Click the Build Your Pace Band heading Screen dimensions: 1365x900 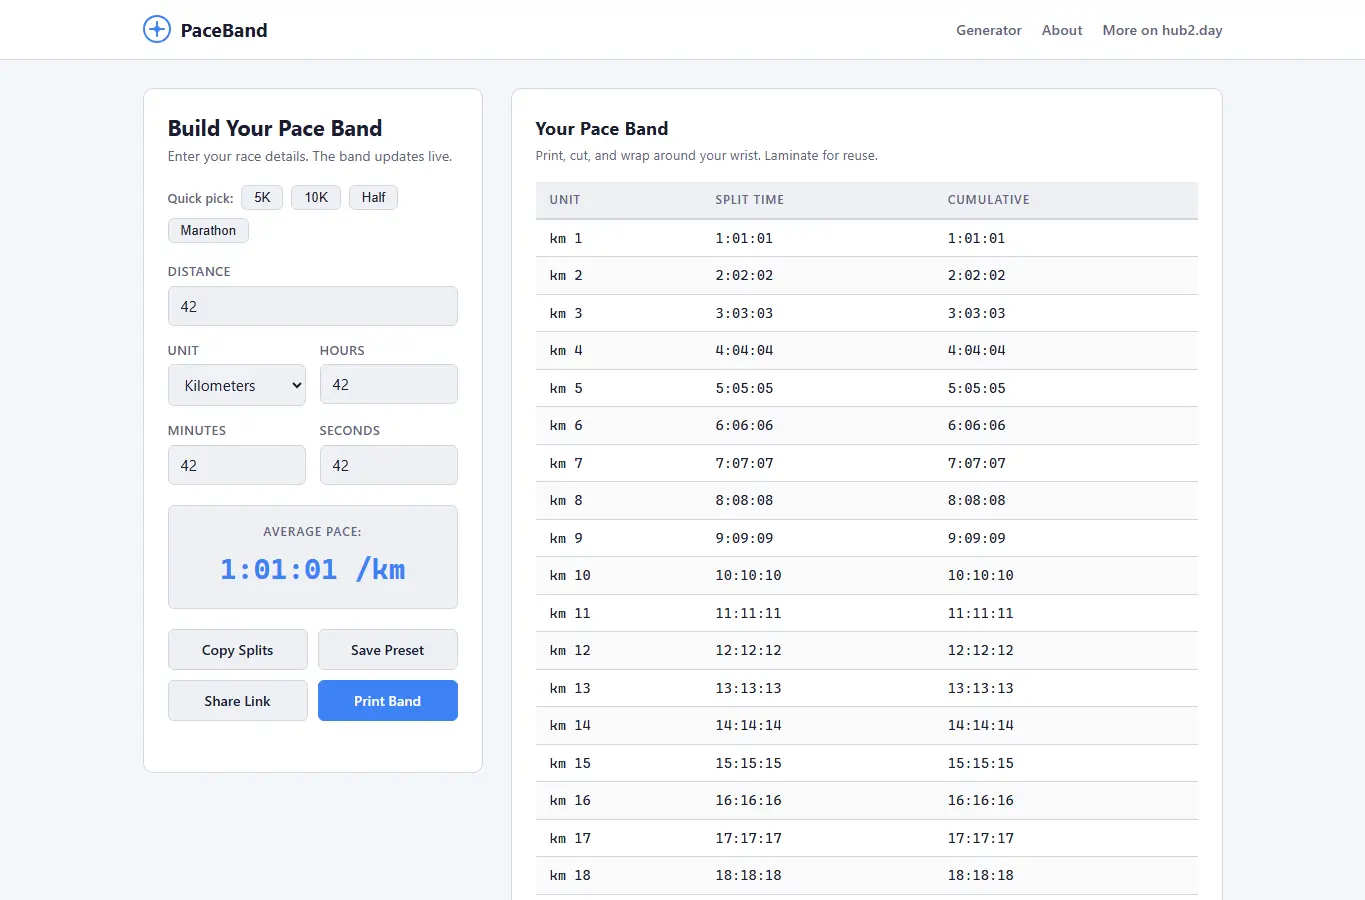point(275,128)
